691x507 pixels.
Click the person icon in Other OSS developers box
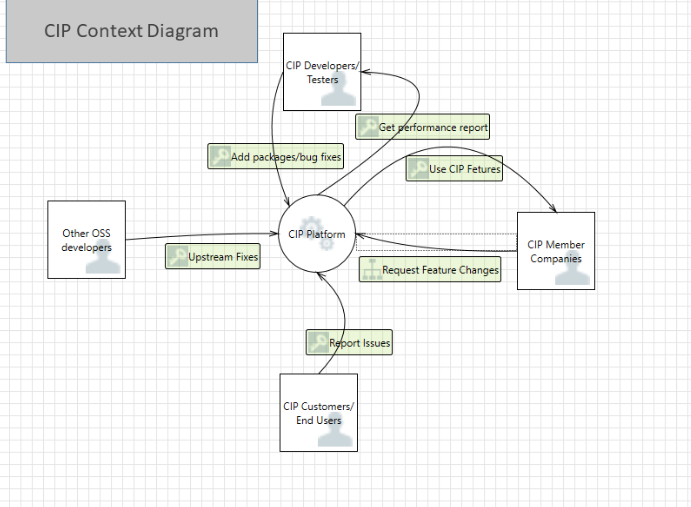pyautogui.click(x=103, y=257)
